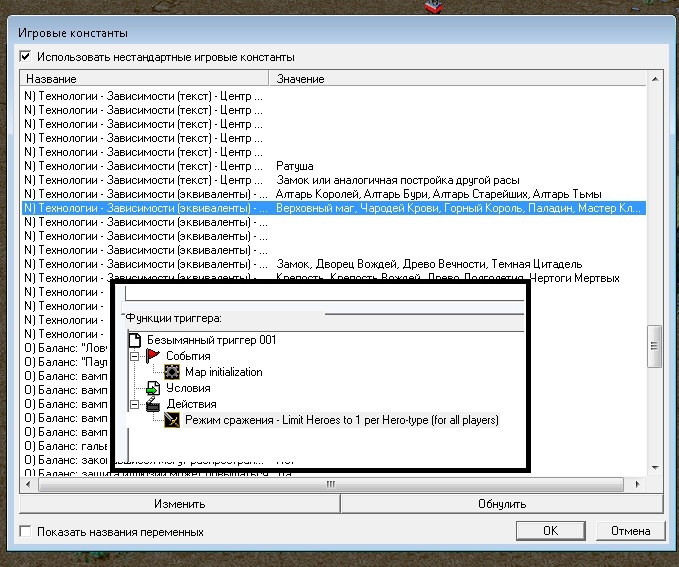Screen dimensions: 679x567
Task: Click the green arrow Условия icon
Action: click(x=152, y=388)
